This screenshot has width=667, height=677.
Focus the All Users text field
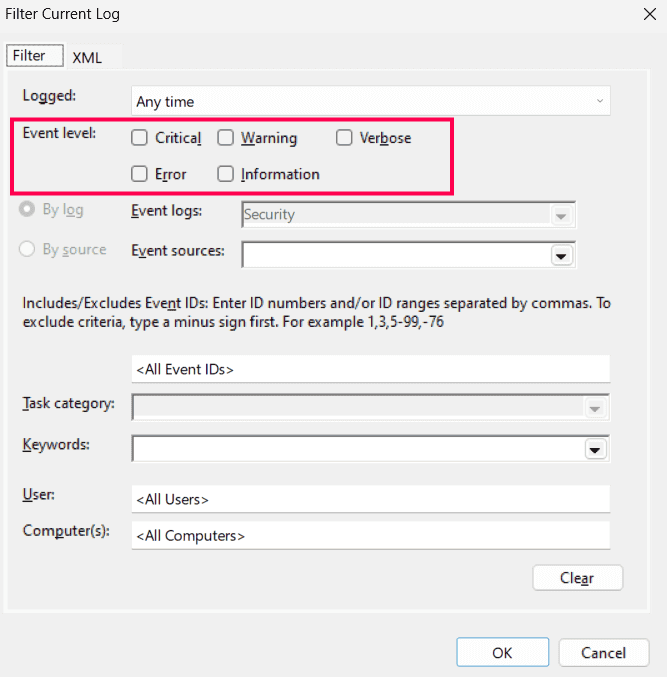371,499
